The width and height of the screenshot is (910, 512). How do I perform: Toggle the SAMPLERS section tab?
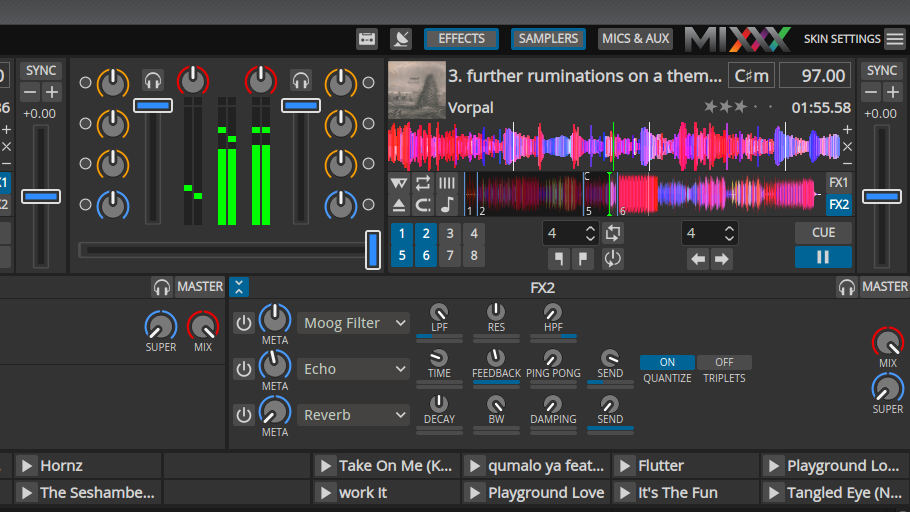tap(548, 39)
